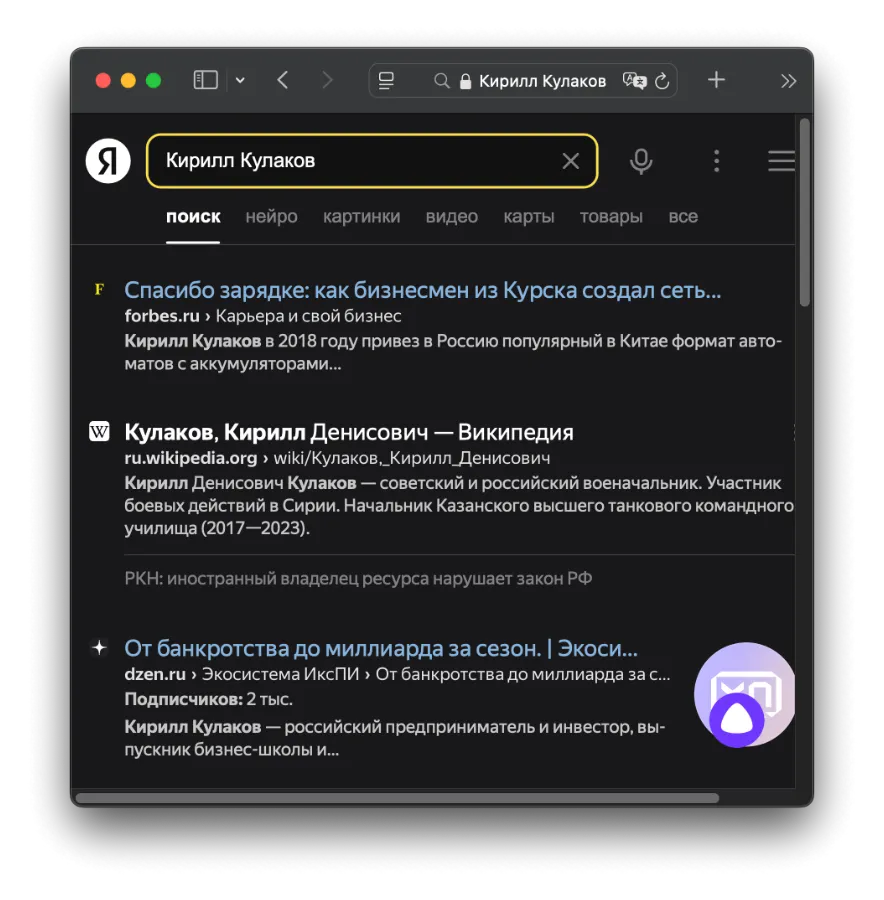Open the three-dot options icon
This screenshot has height=900, width=884.
pos(717,160)
